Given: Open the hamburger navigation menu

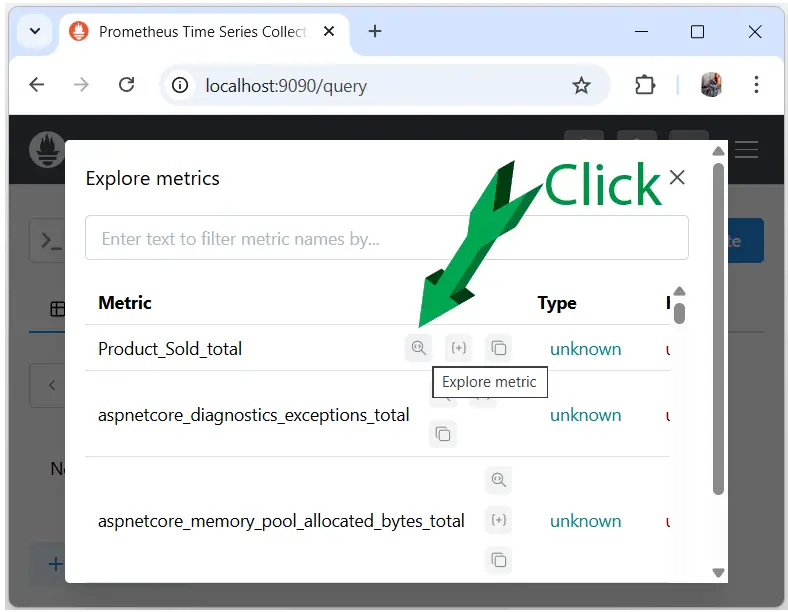Looking at the screenshot, I should click(x=746, y=150).
